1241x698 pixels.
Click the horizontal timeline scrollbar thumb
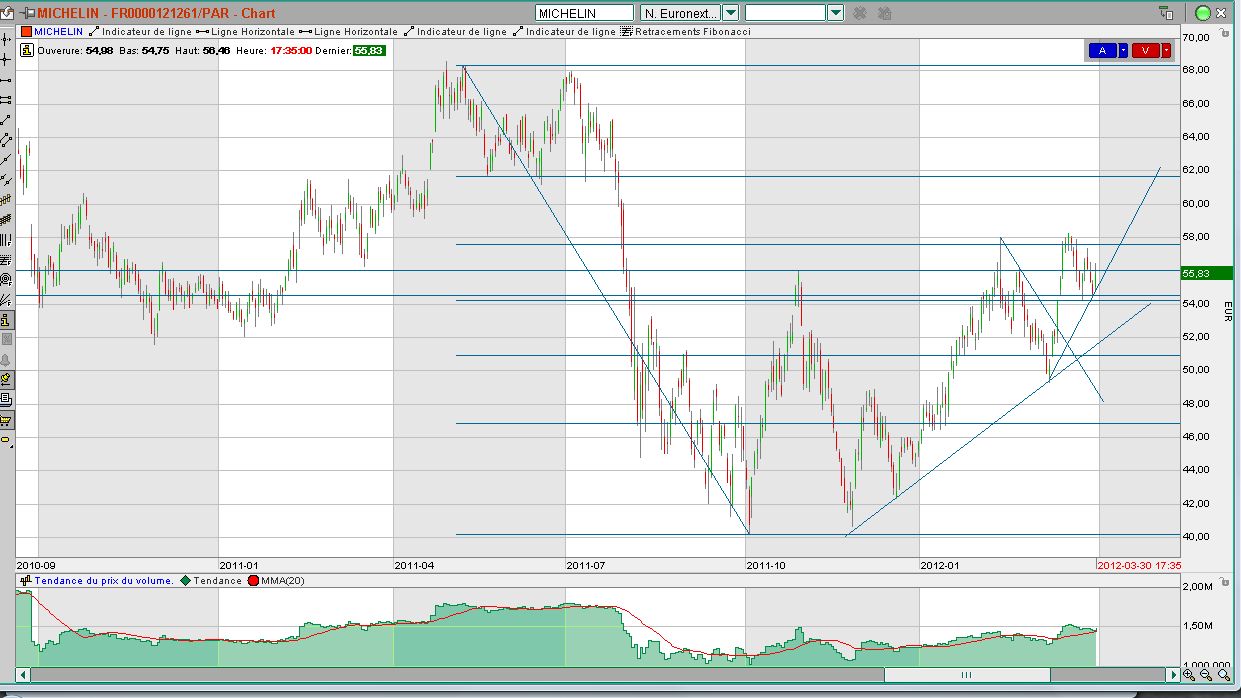965,675
